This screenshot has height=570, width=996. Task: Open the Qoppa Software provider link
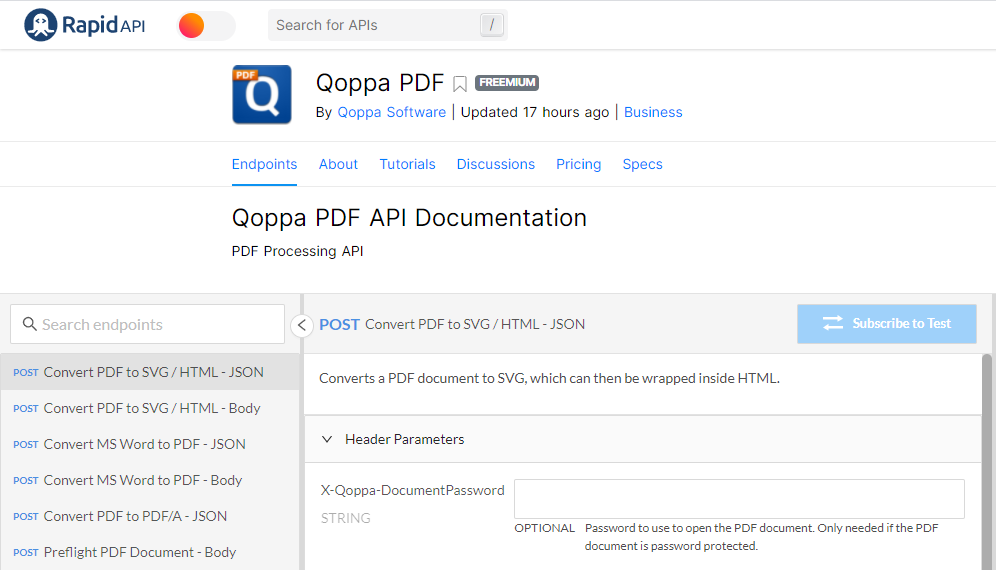tap(391, 112)
